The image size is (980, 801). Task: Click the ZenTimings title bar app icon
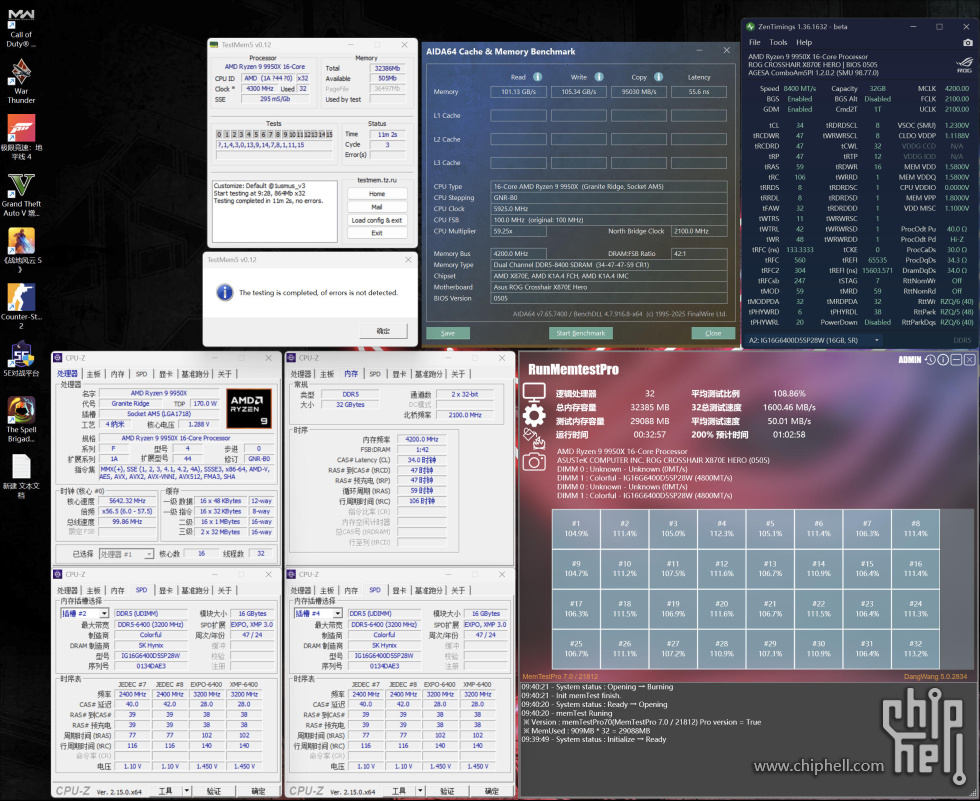[751, 27]
